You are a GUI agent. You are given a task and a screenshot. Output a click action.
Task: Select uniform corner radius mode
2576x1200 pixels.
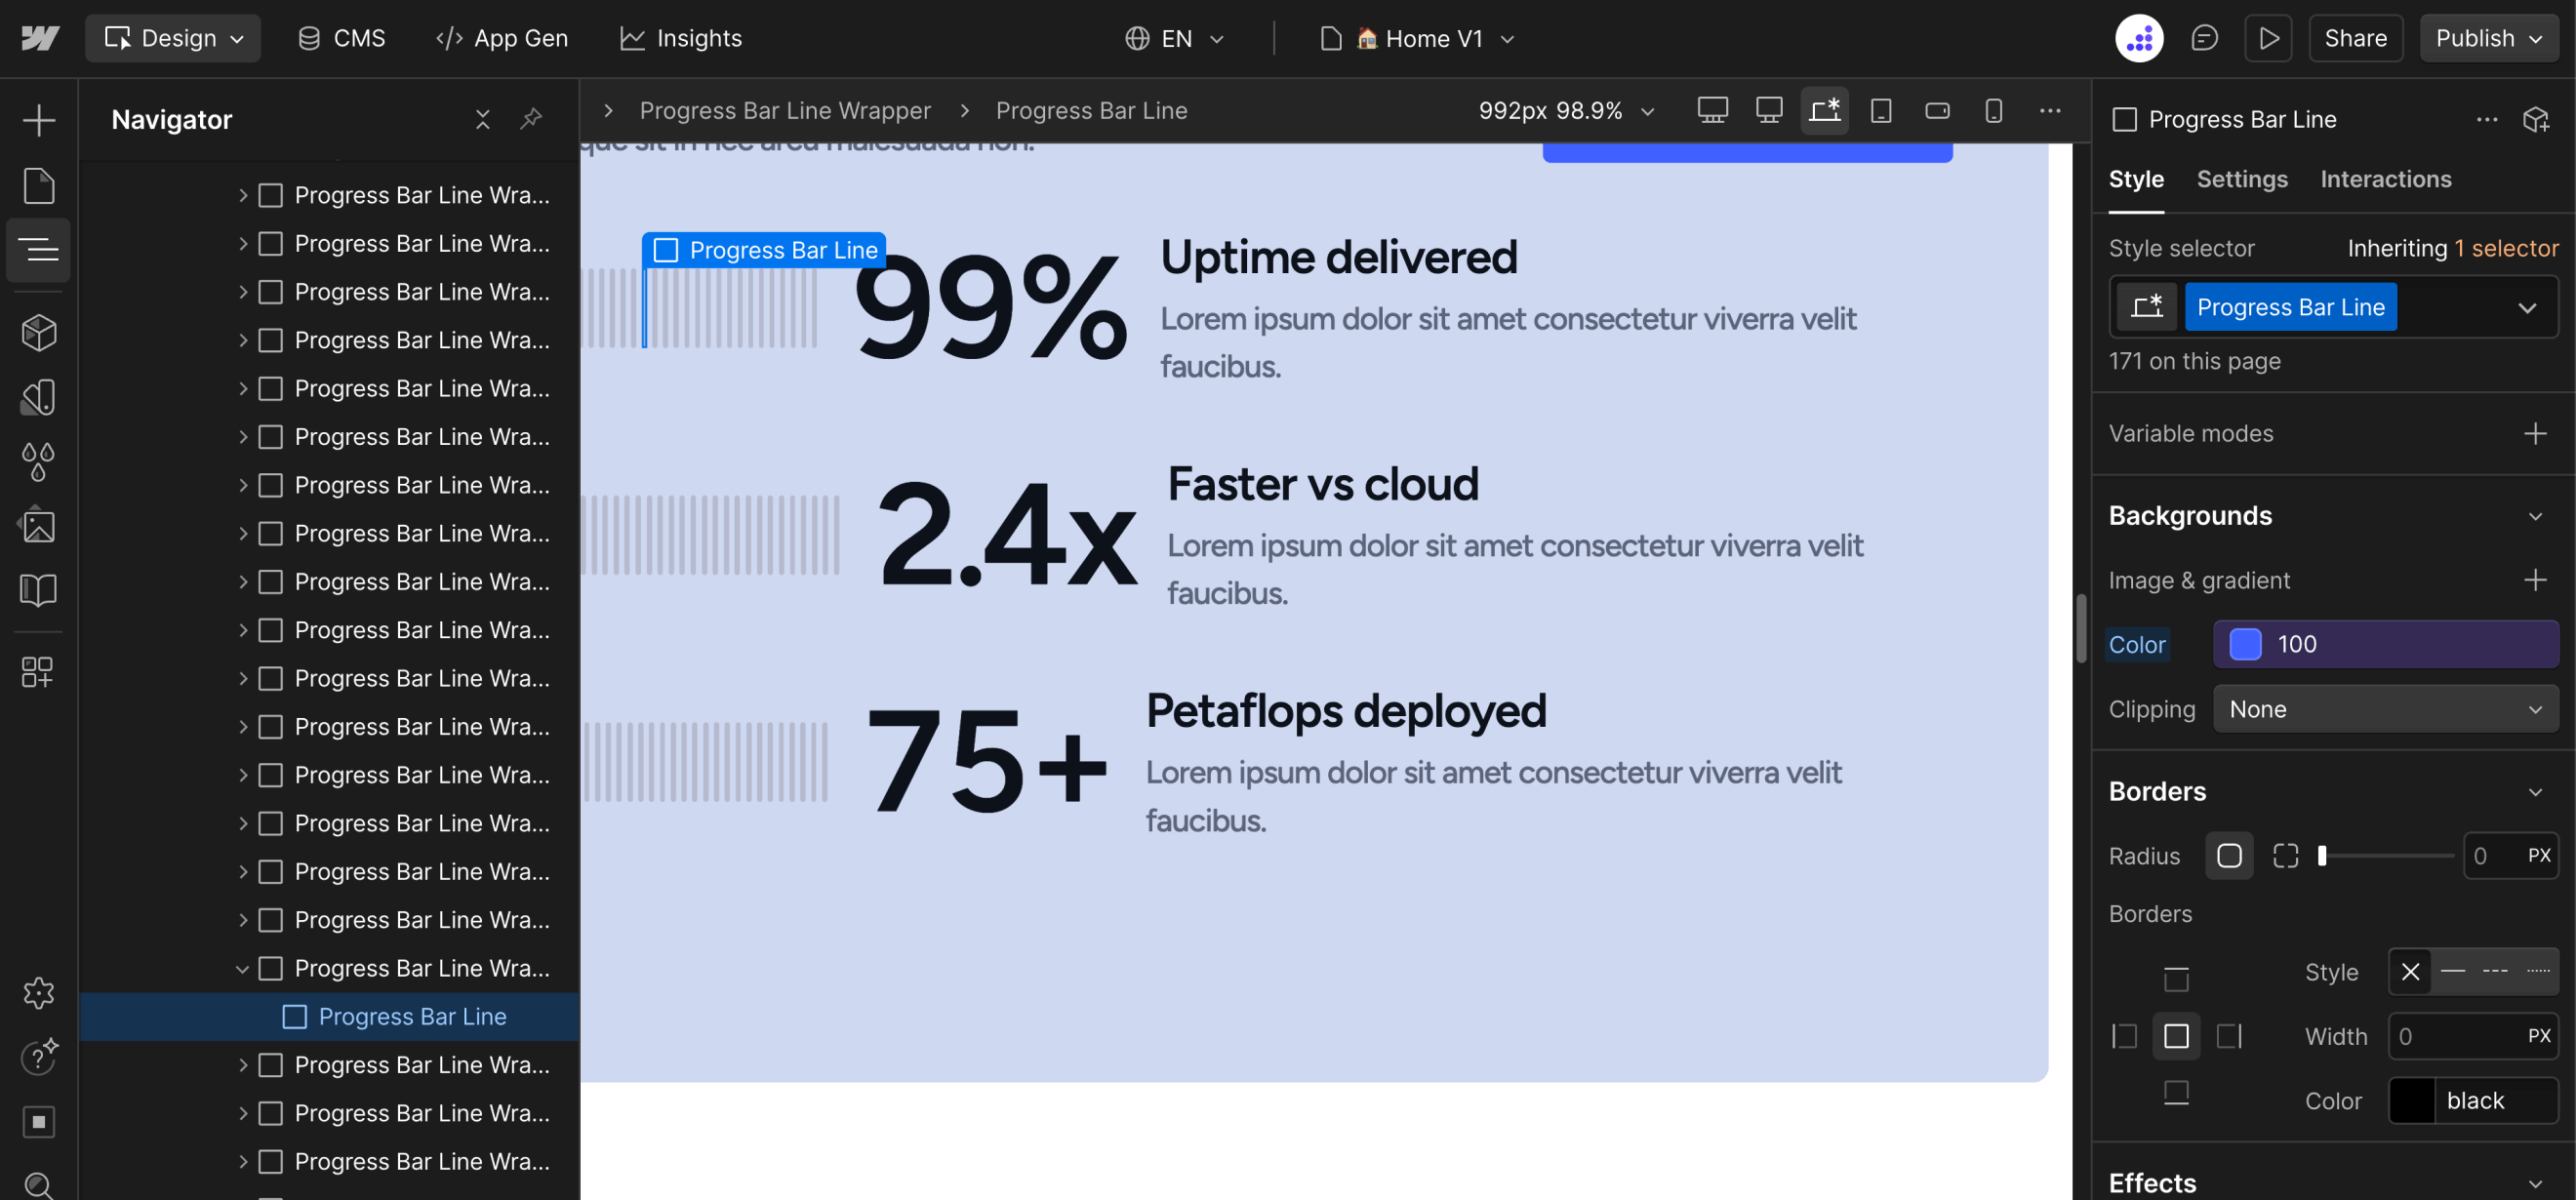pyautogui.click(x=2229, y=855)
